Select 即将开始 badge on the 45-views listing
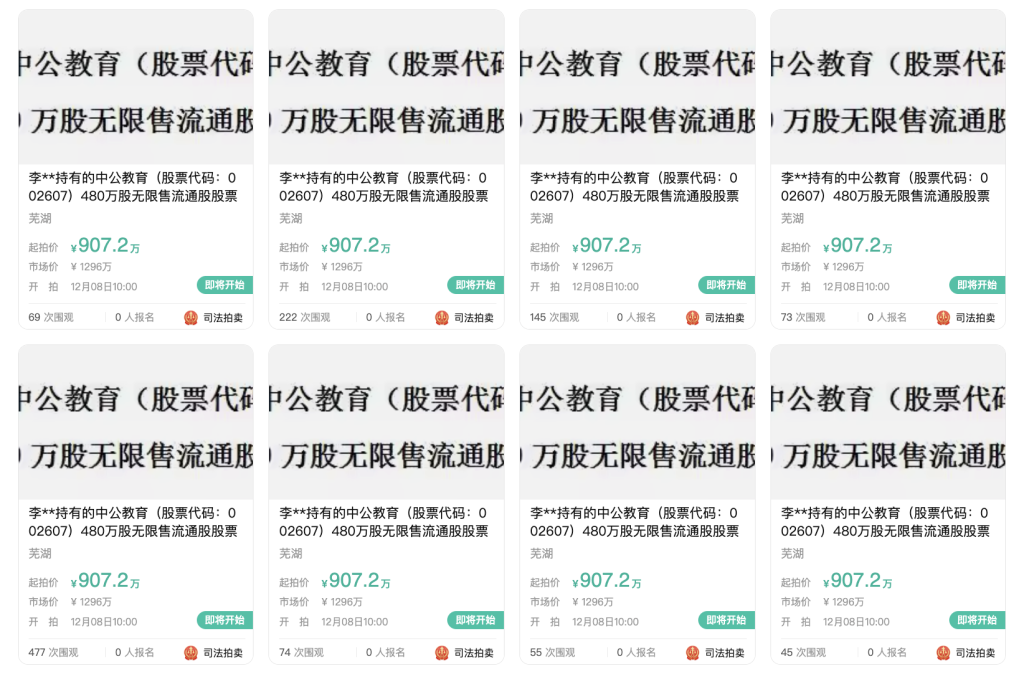The width and height of the screenshot is (1024, 674). (x=977, y=620)
